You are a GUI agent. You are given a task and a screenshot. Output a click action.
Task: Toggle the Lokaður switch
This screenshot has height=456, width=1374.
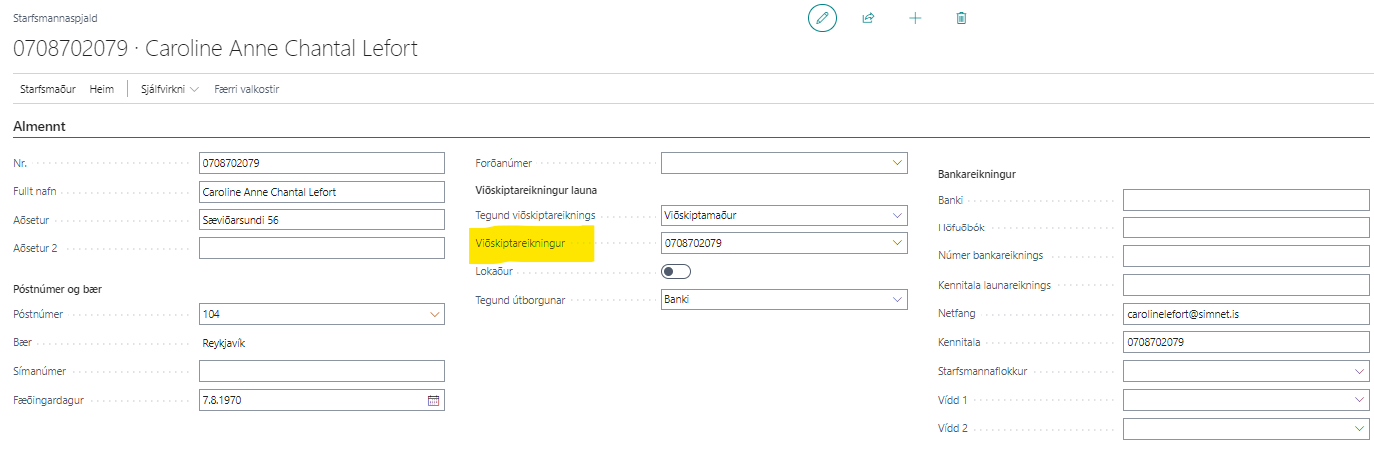click(676, 271)
